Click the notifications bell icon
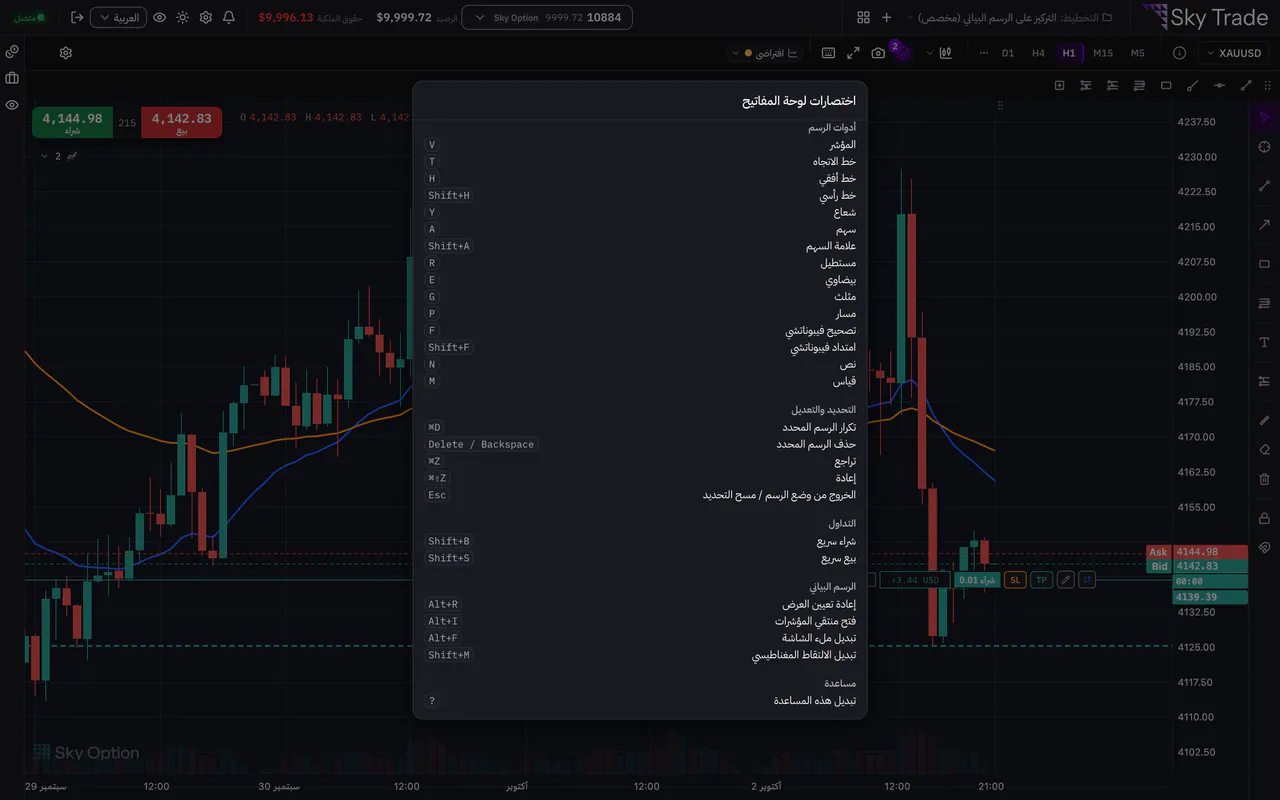1280x800 pixels. 229,18
